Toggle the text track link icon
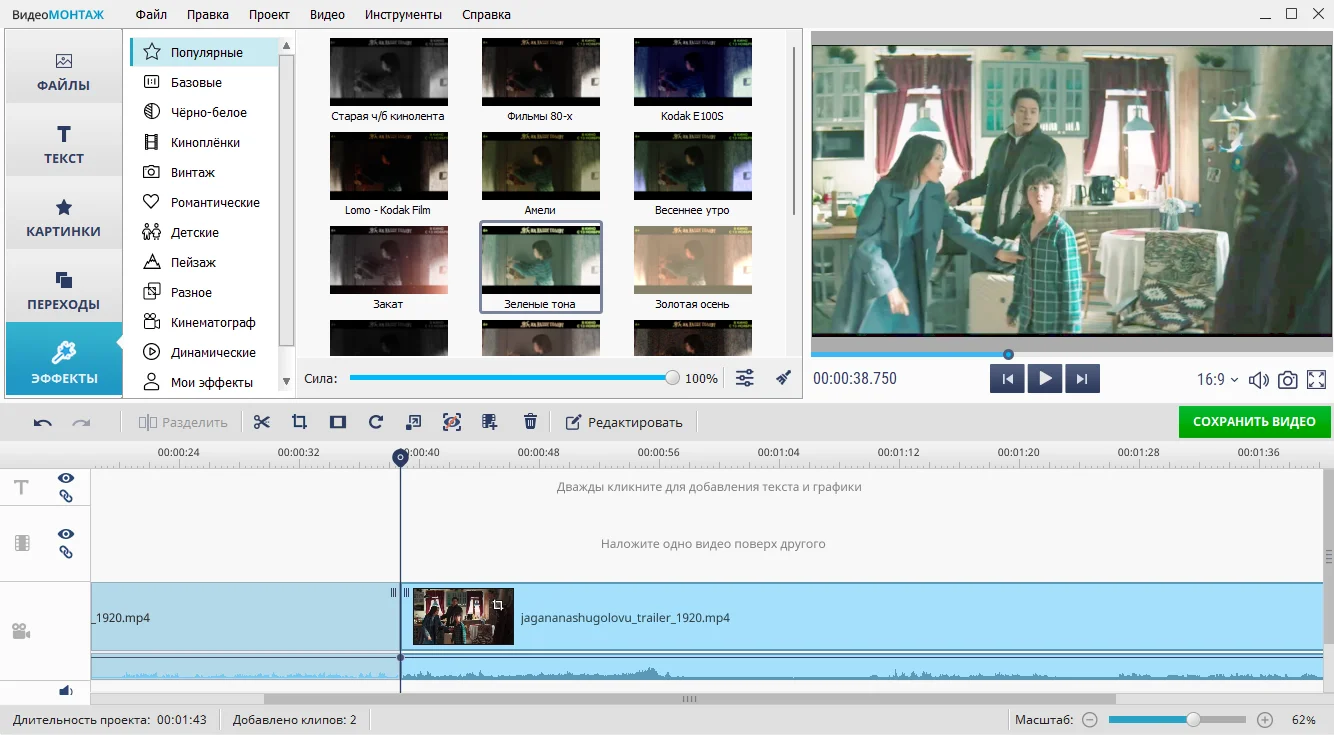The width and height of the screenshot is (1334, 735). (x=66, y=496)
